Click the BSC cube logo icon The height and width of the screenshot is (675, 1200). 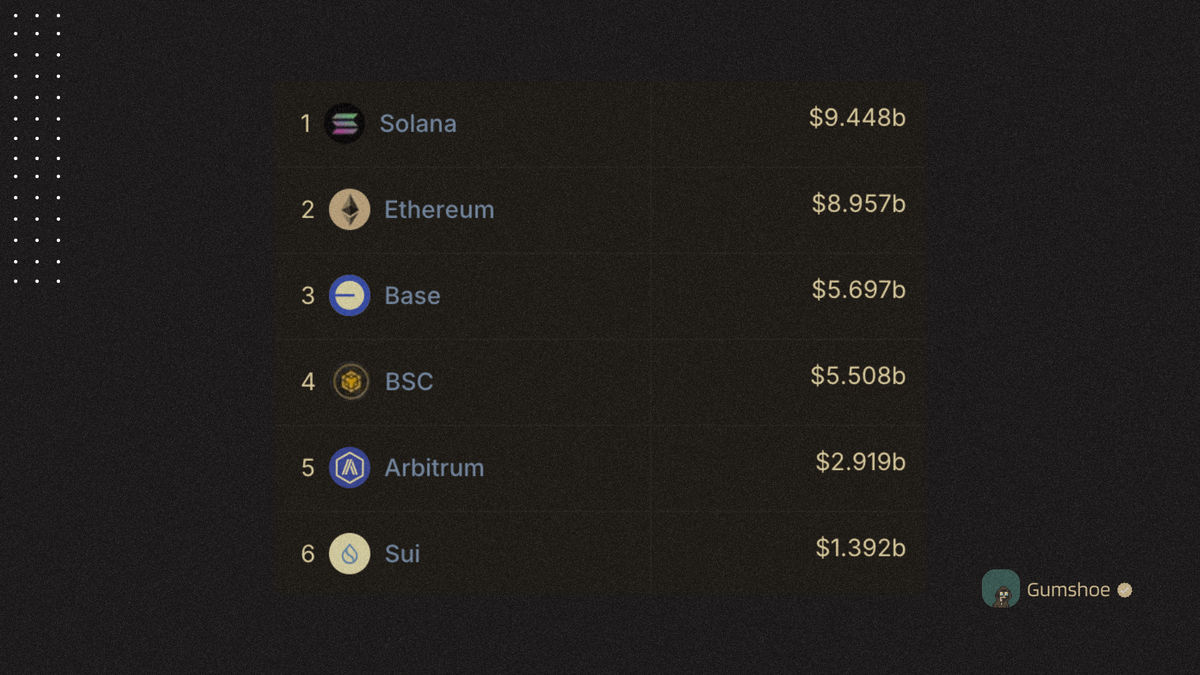[x=350, y=382]
